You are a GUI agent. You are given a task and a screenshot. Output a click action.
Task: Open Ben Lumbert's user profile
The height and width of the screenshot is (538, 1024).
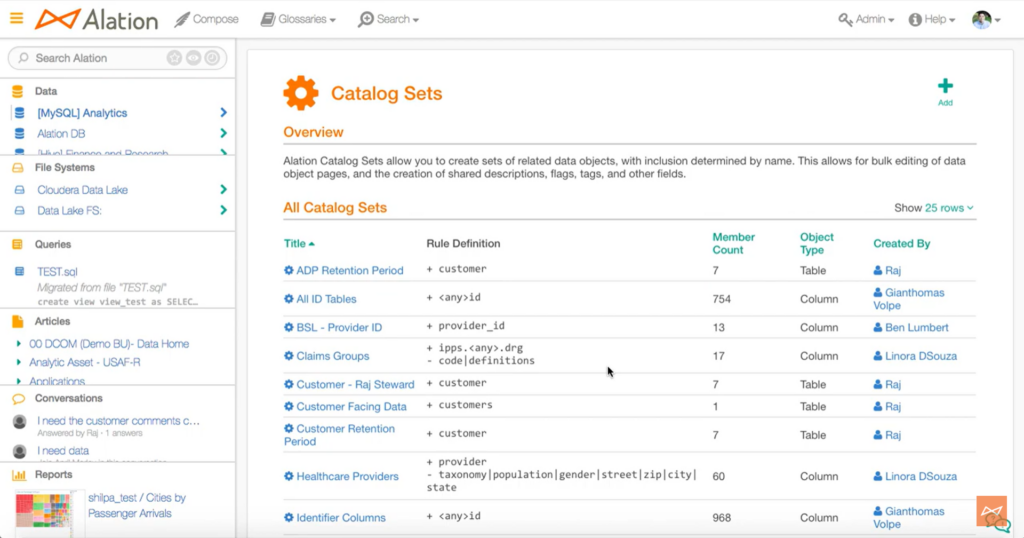click(910, 328)
